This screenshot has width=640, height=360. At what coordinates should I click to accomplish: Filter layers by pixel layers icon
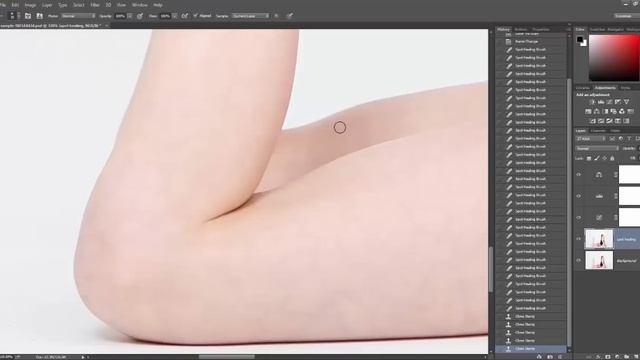point(612,139)
